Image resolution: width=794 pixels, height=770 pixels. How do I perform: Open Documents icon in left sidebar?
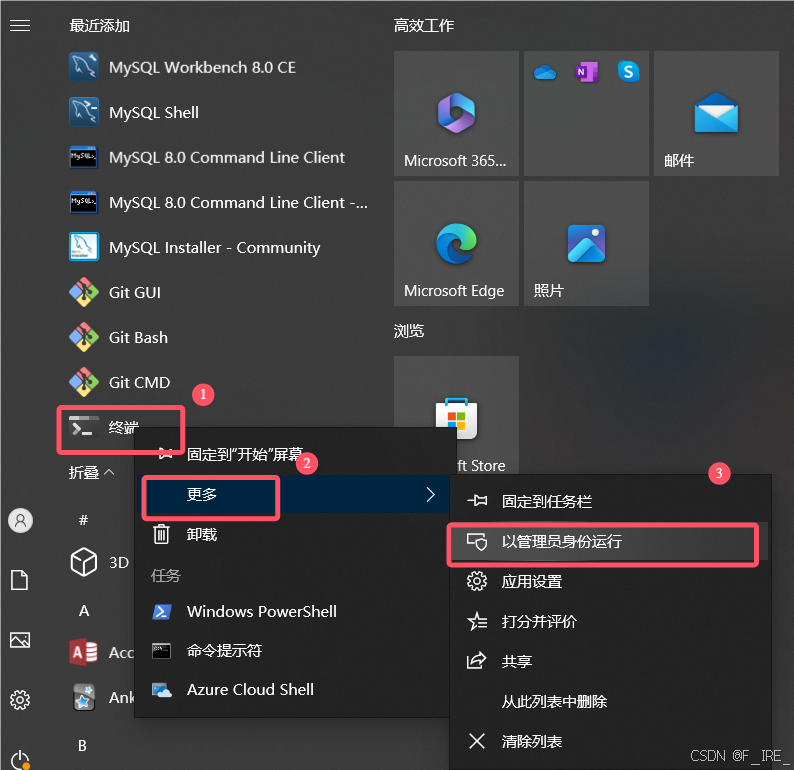(x=20, y=580)
